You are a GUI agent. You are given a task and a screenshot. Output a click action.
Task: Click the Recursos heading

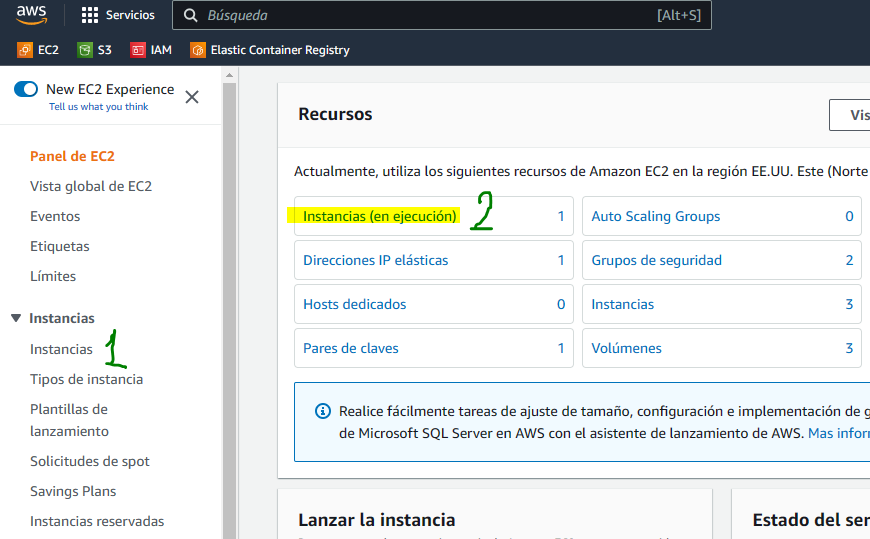pyautogui.click(x=335, y=114)
